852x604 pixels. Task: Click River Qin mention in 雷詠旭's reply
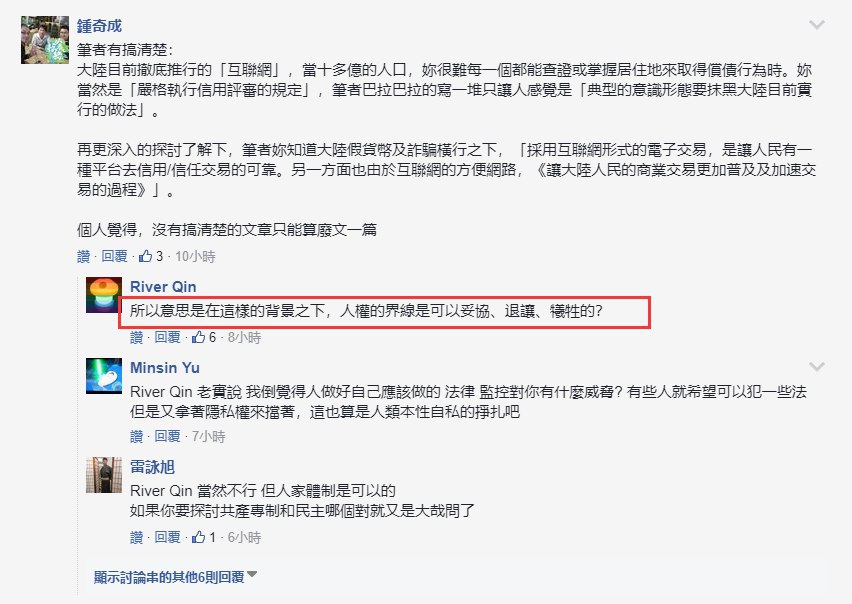pyautogui.click(x=161, y=491)
